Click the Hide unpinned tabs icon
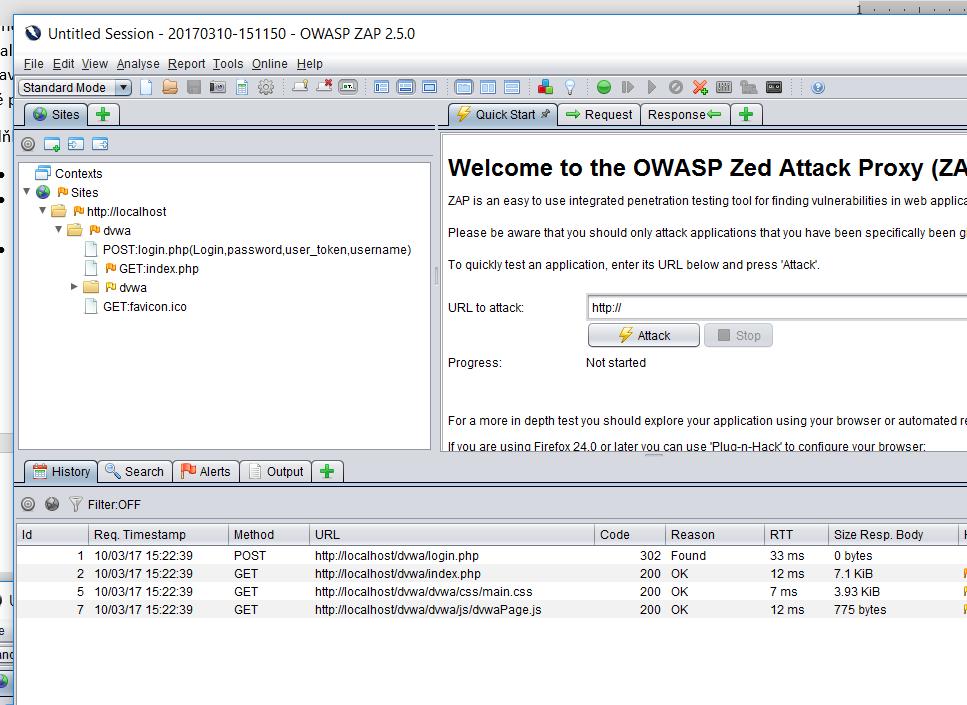967x705 pixels. click(x=324, y=87)
